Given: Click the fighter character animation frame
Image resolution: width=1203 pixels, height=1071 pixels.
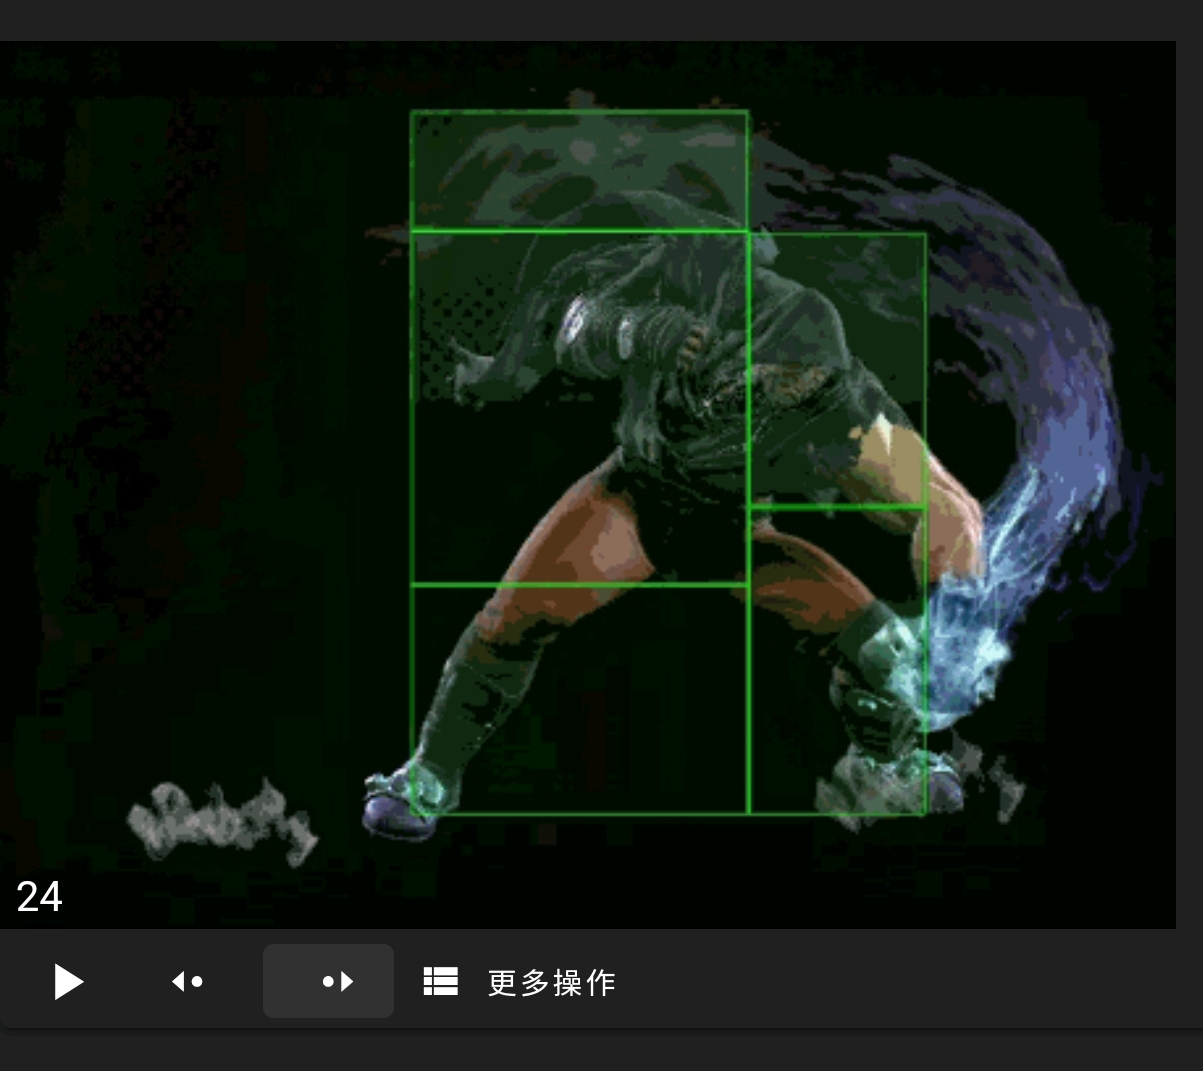Looking at the screenshot, I should pos(588,485).
